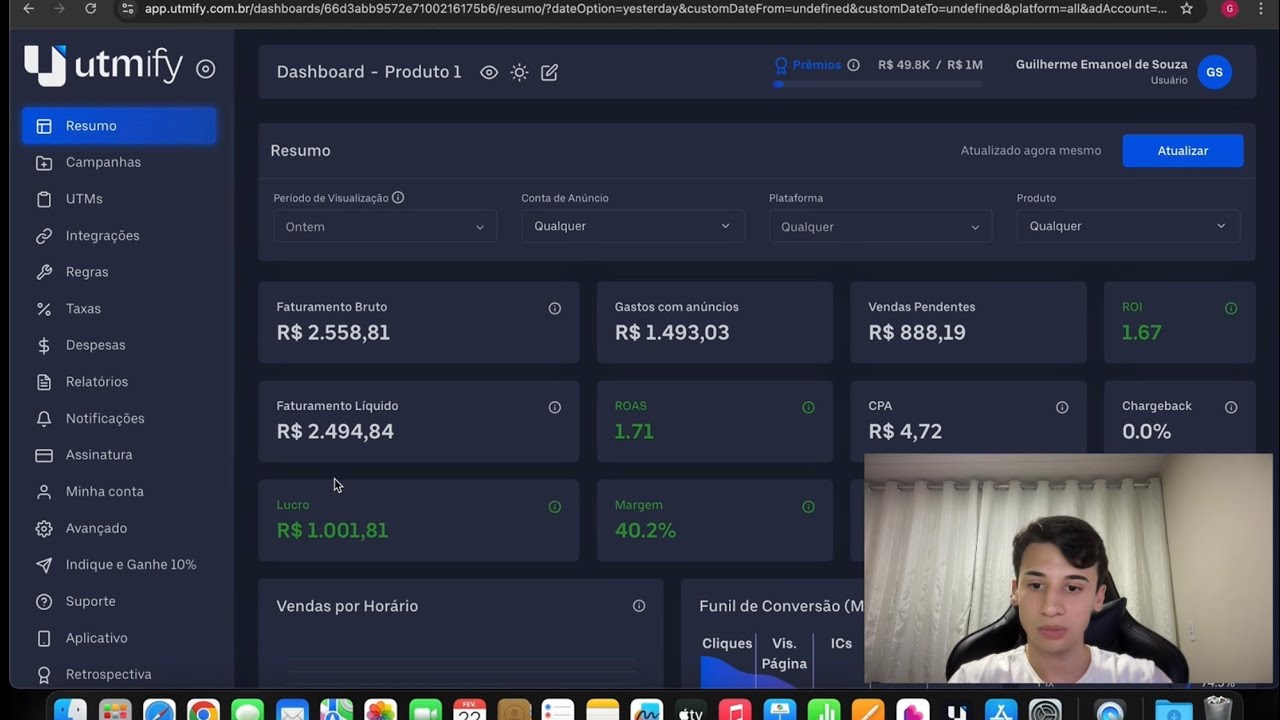
Task: Click the UTMs clipboard icon
Action: pyautogui.click(x=44, y=199)
